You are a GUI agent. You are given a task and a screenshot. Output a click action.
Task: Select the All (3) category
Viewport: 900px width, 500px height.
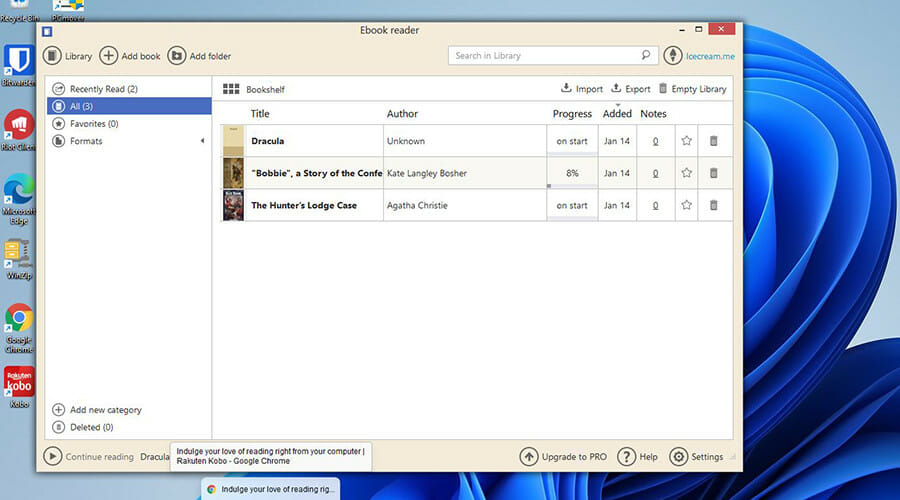129,106
